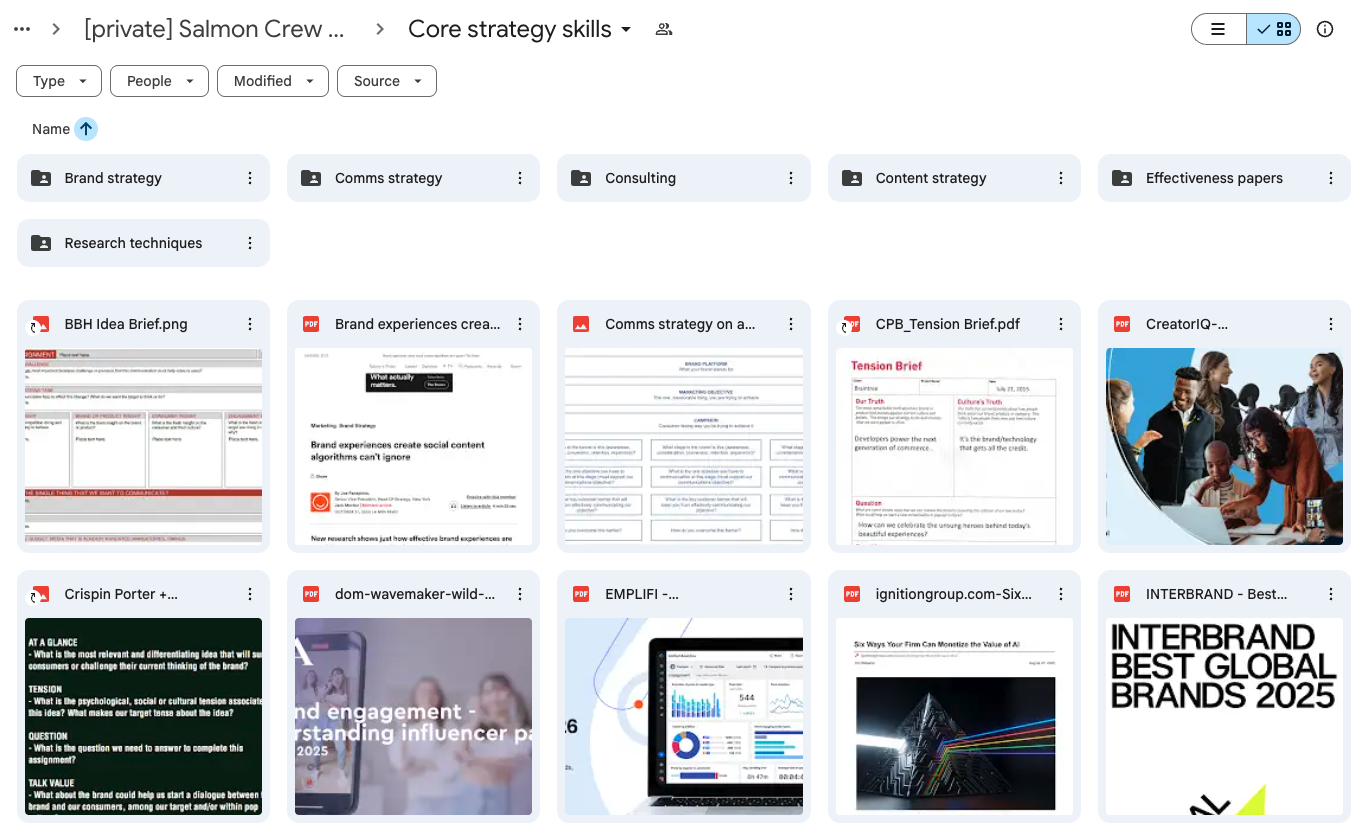Select the CPB Tension Brief thumbnail
This screenshot has height=832, width=1357.
(954, 446)
